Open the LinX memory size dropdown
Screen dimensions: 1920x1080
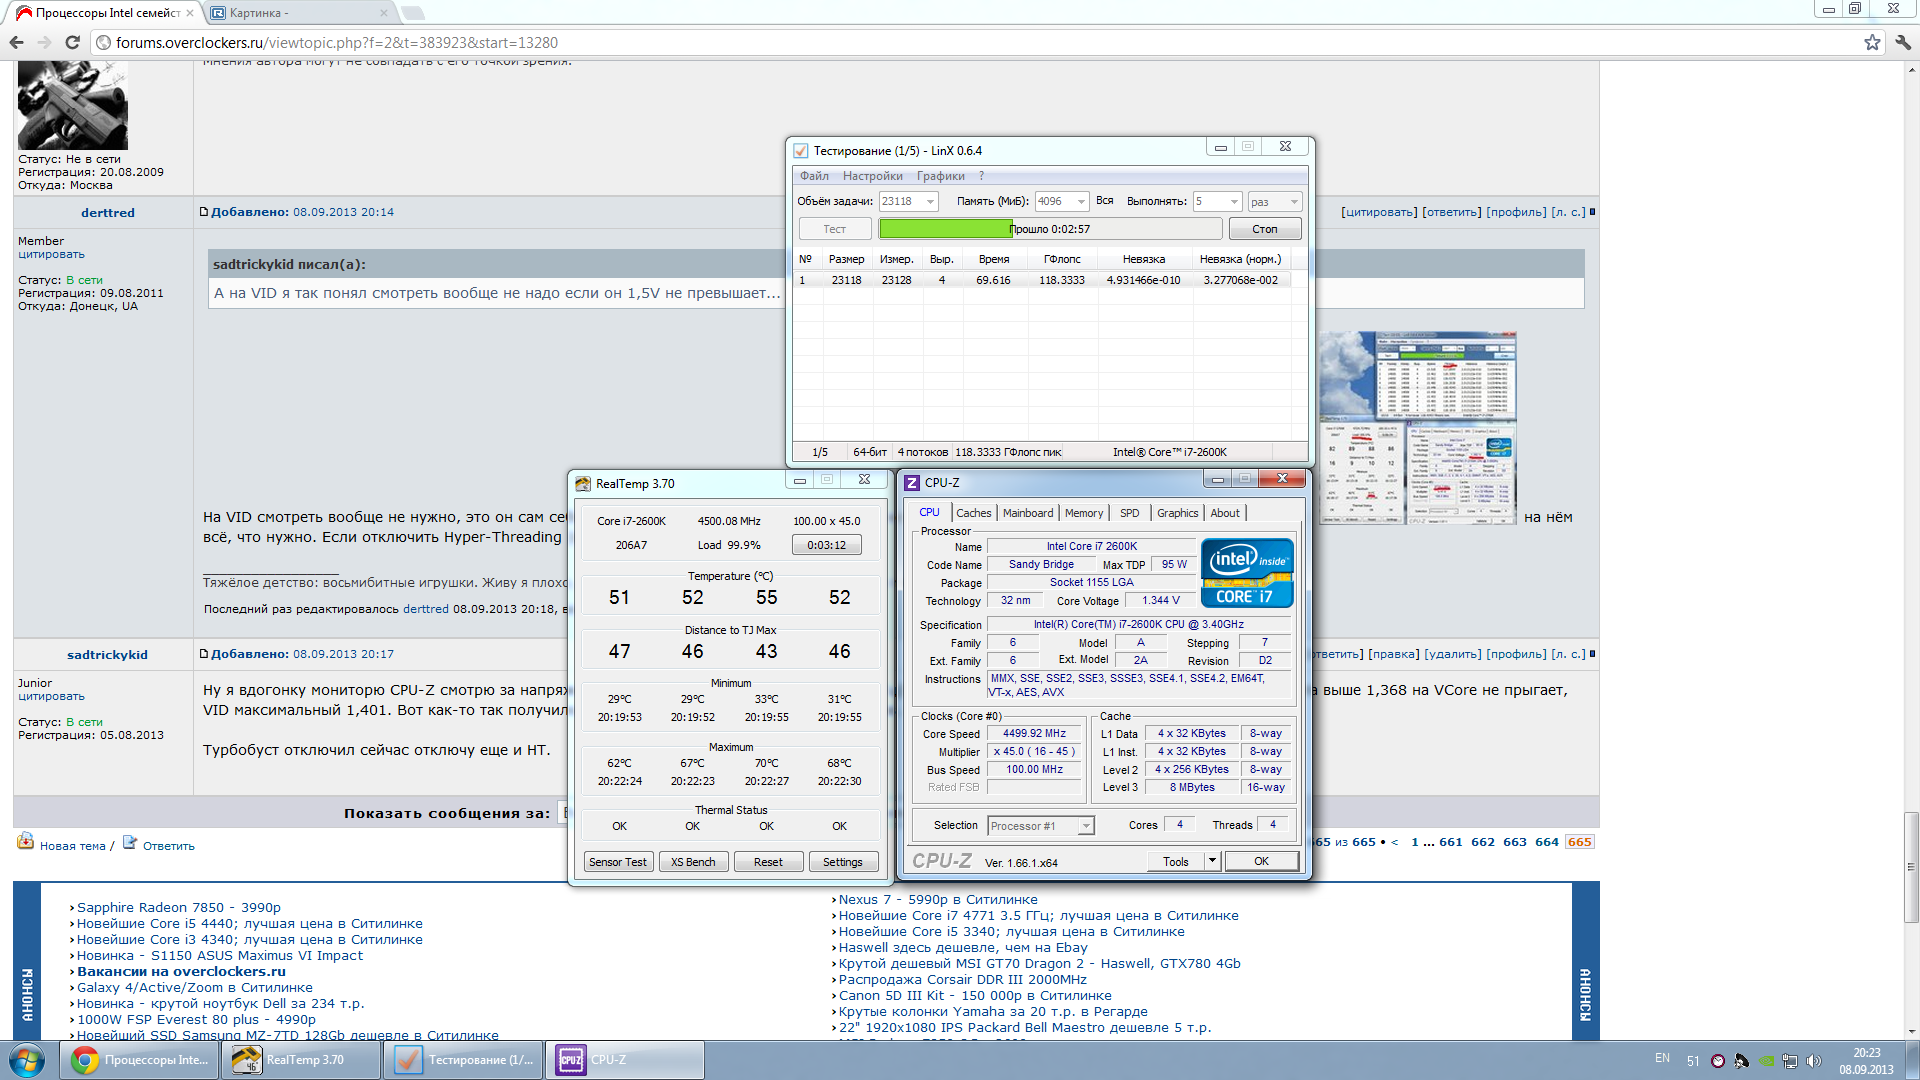point(1081,202)
